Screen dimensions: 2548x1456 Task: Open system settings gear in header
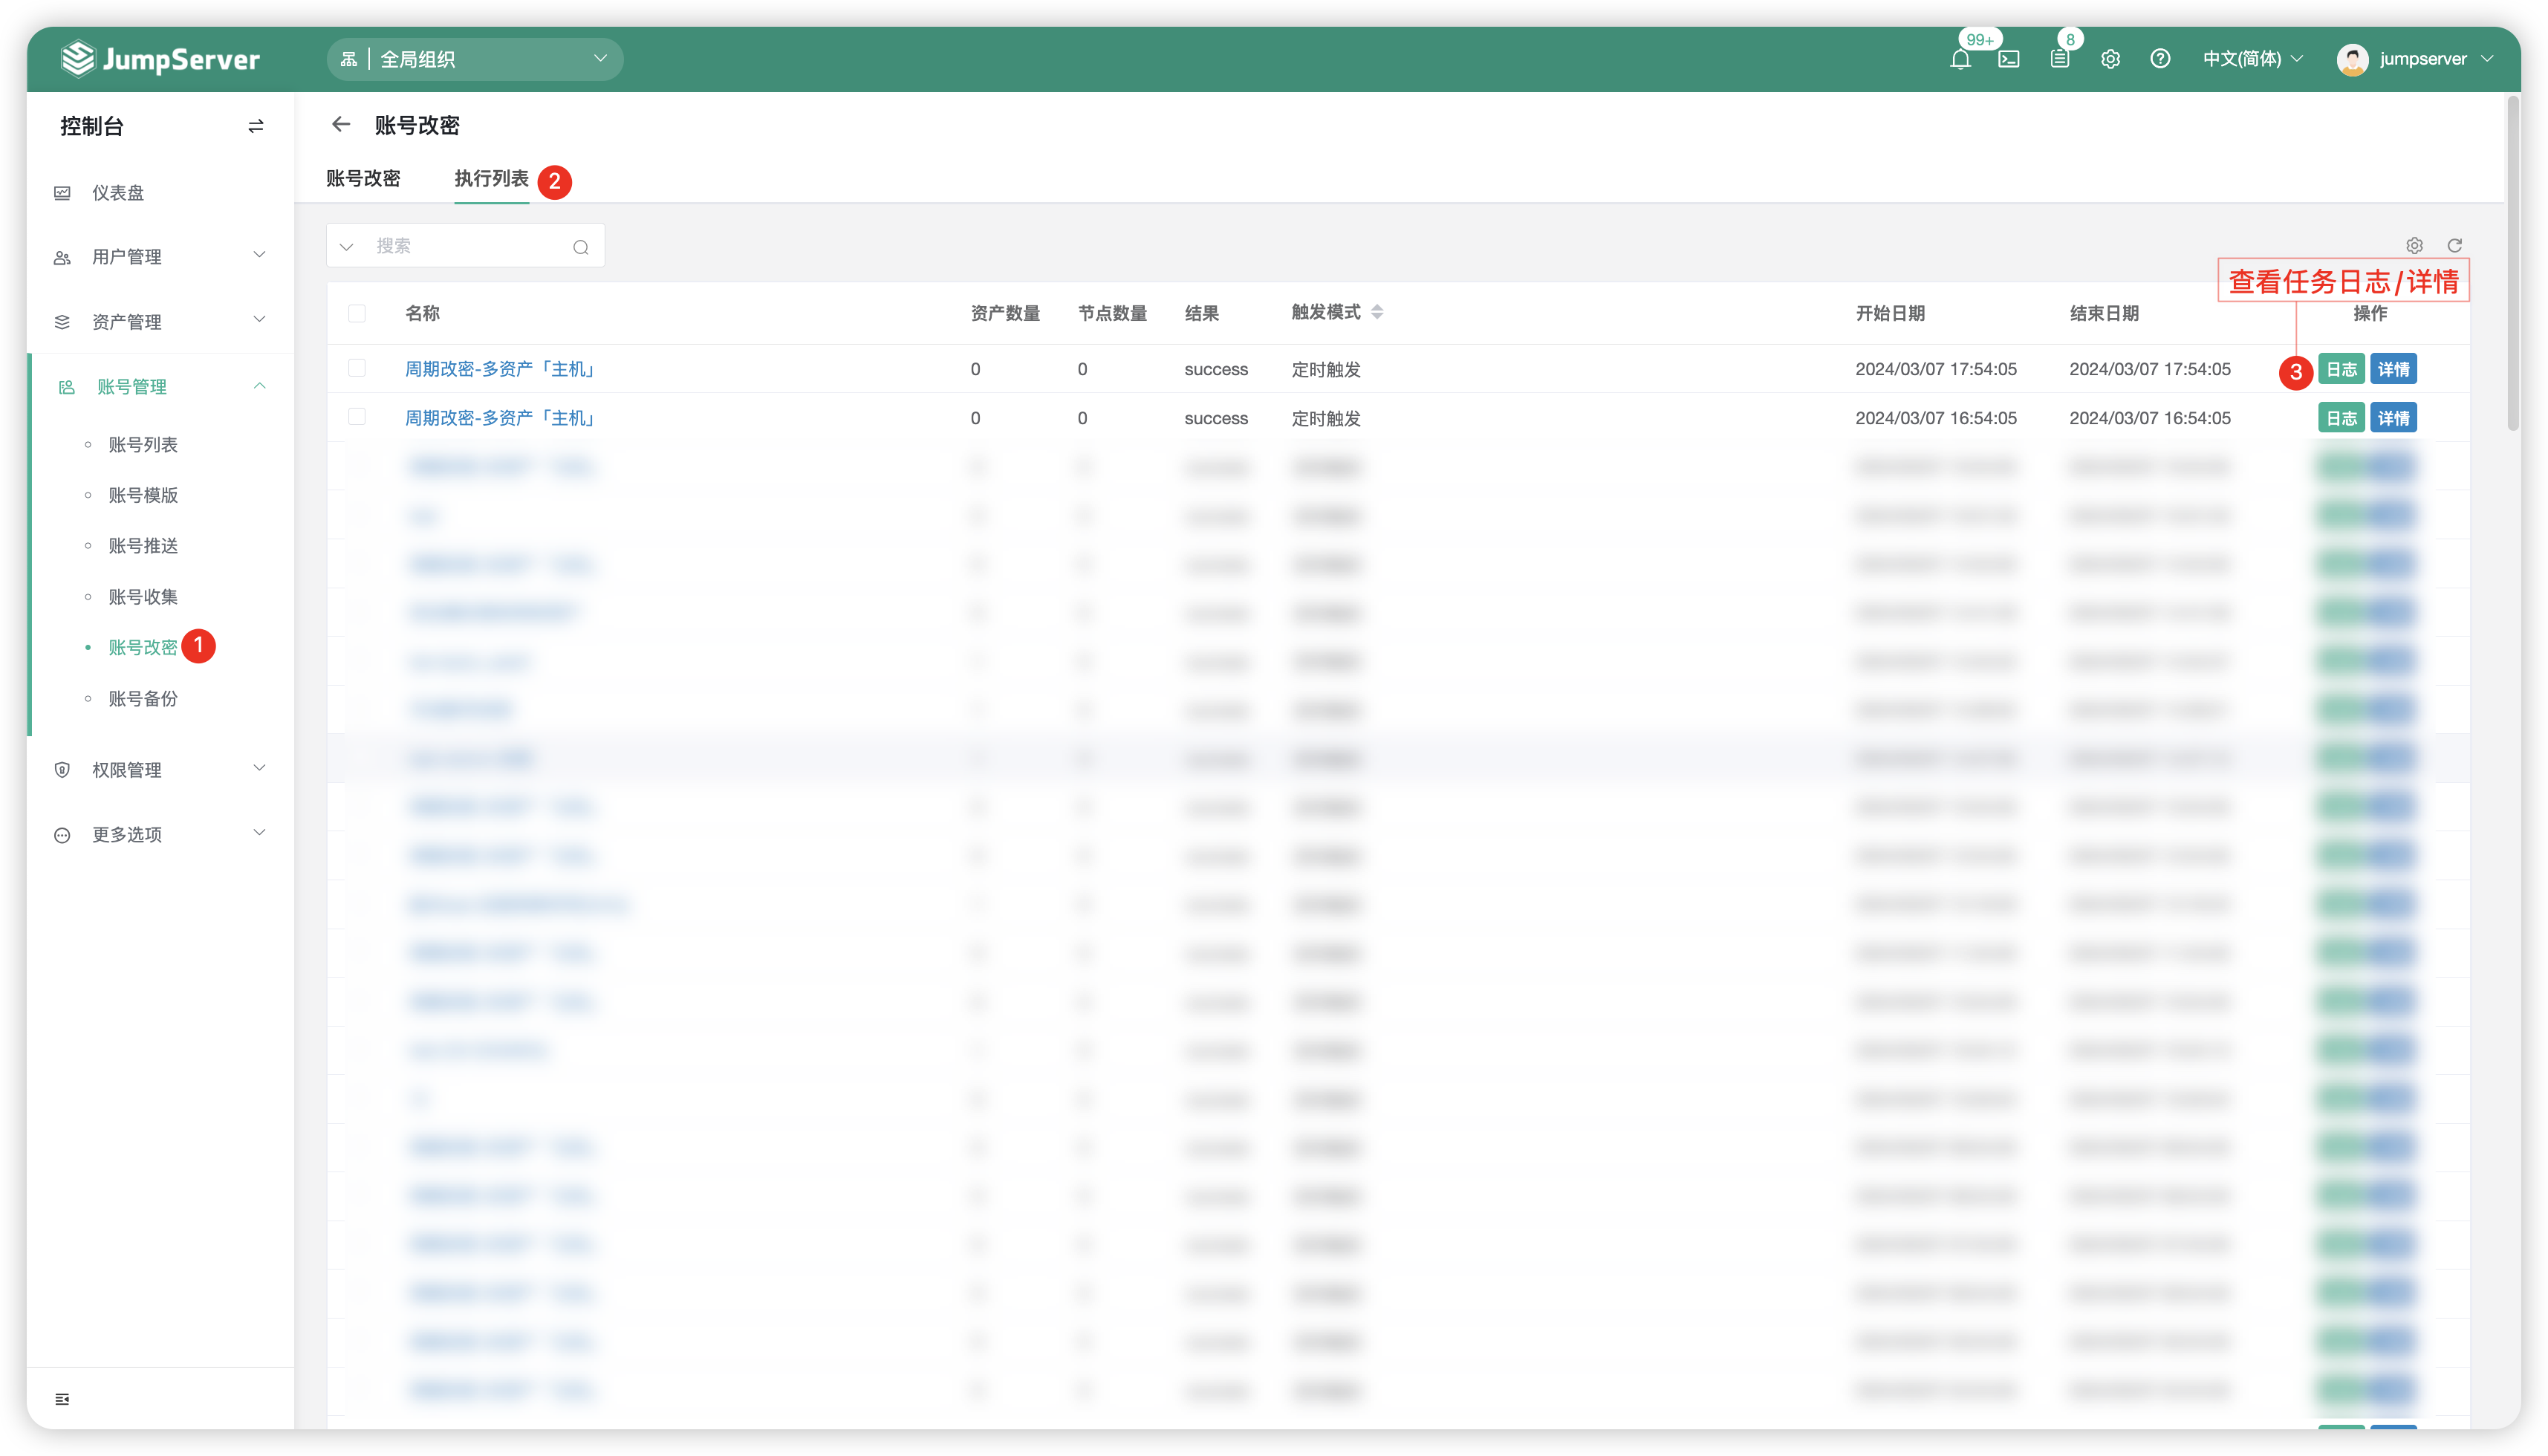[x=2110, y=59]
